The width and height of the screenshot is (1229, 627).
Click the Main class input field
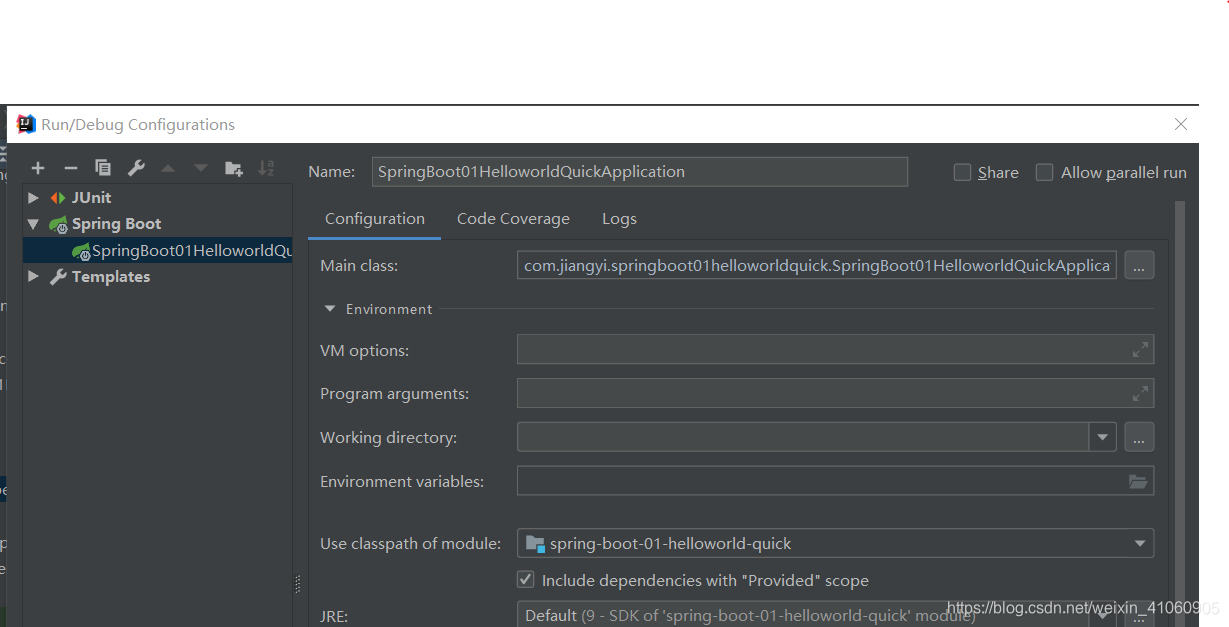tap(817, 265)
